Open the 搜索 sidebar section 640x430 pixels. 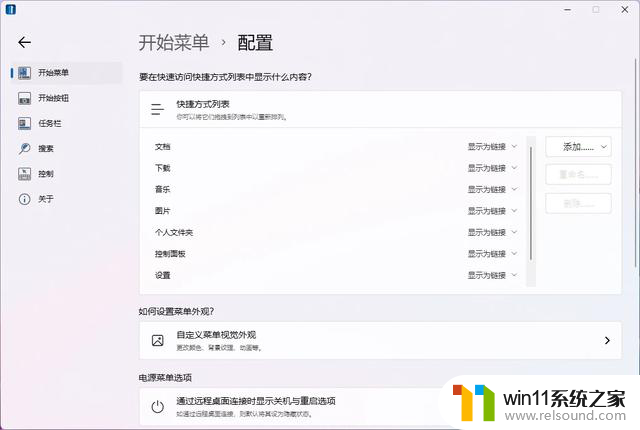[x=67, y=149]
